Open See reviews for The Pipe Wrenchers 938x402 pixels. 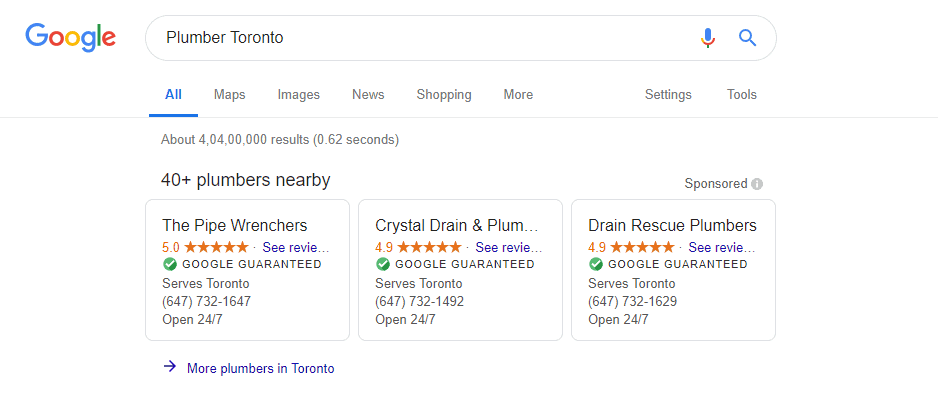pos(296,247)
